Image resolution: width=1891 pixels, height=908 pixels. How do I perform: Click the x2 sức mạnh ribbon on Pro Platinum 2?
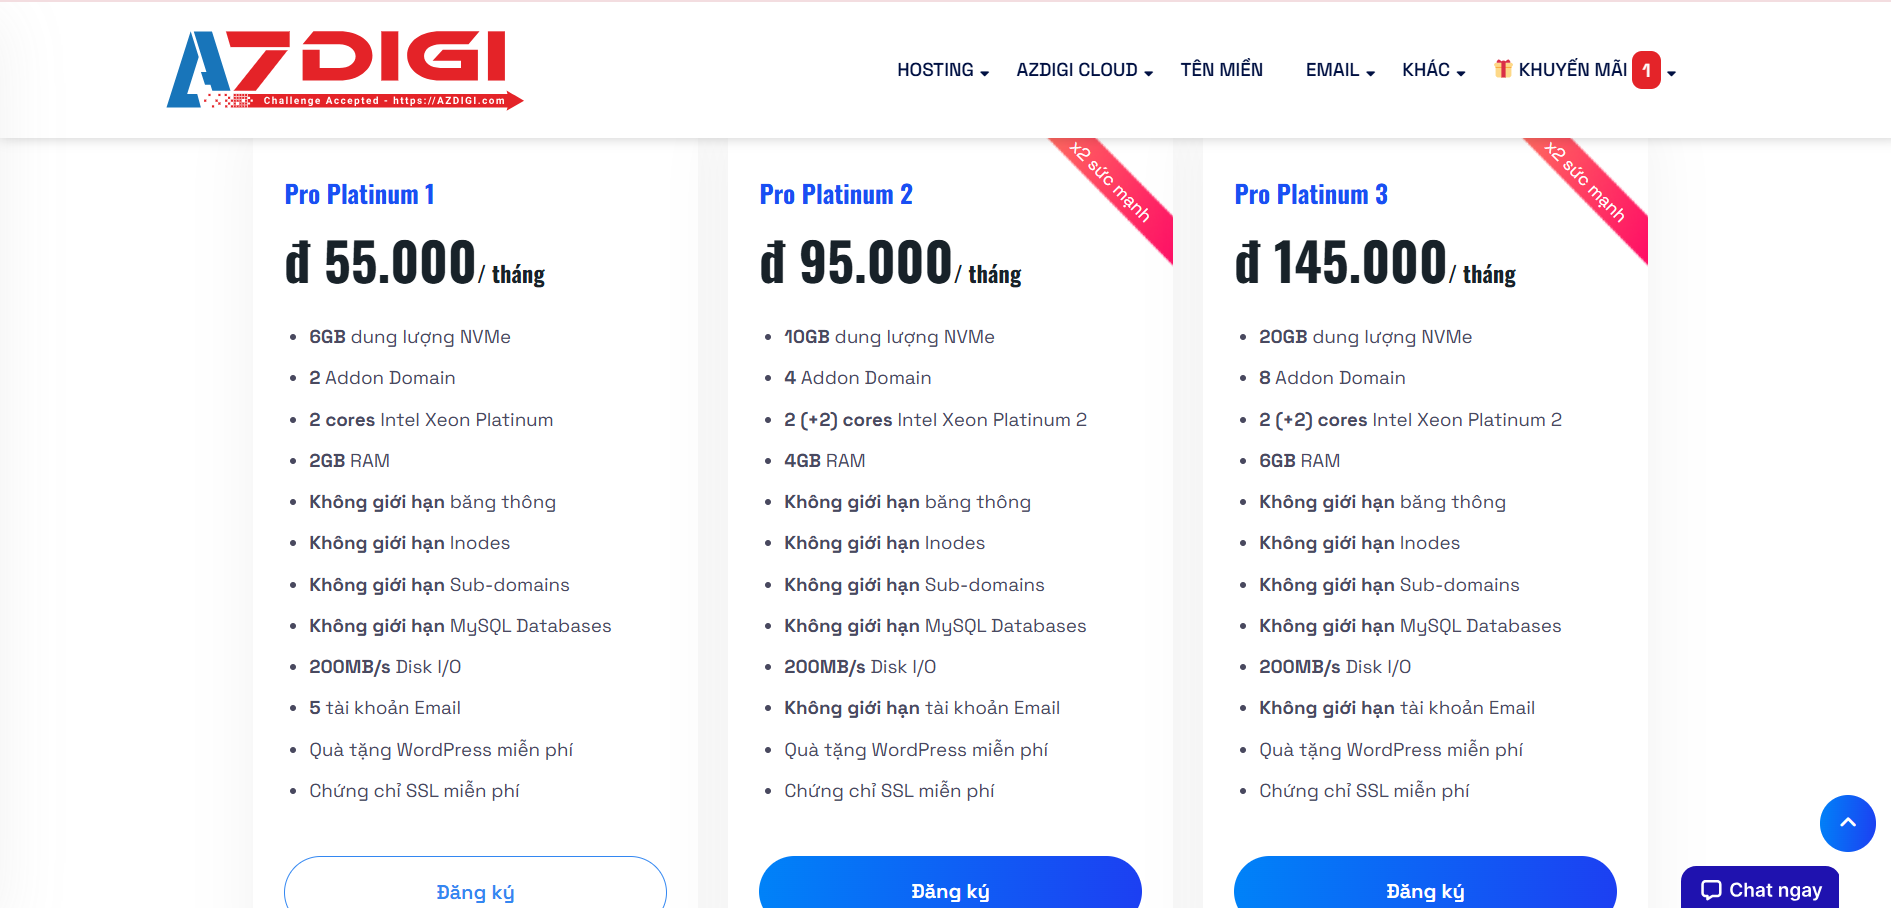tap(1111, 183)
